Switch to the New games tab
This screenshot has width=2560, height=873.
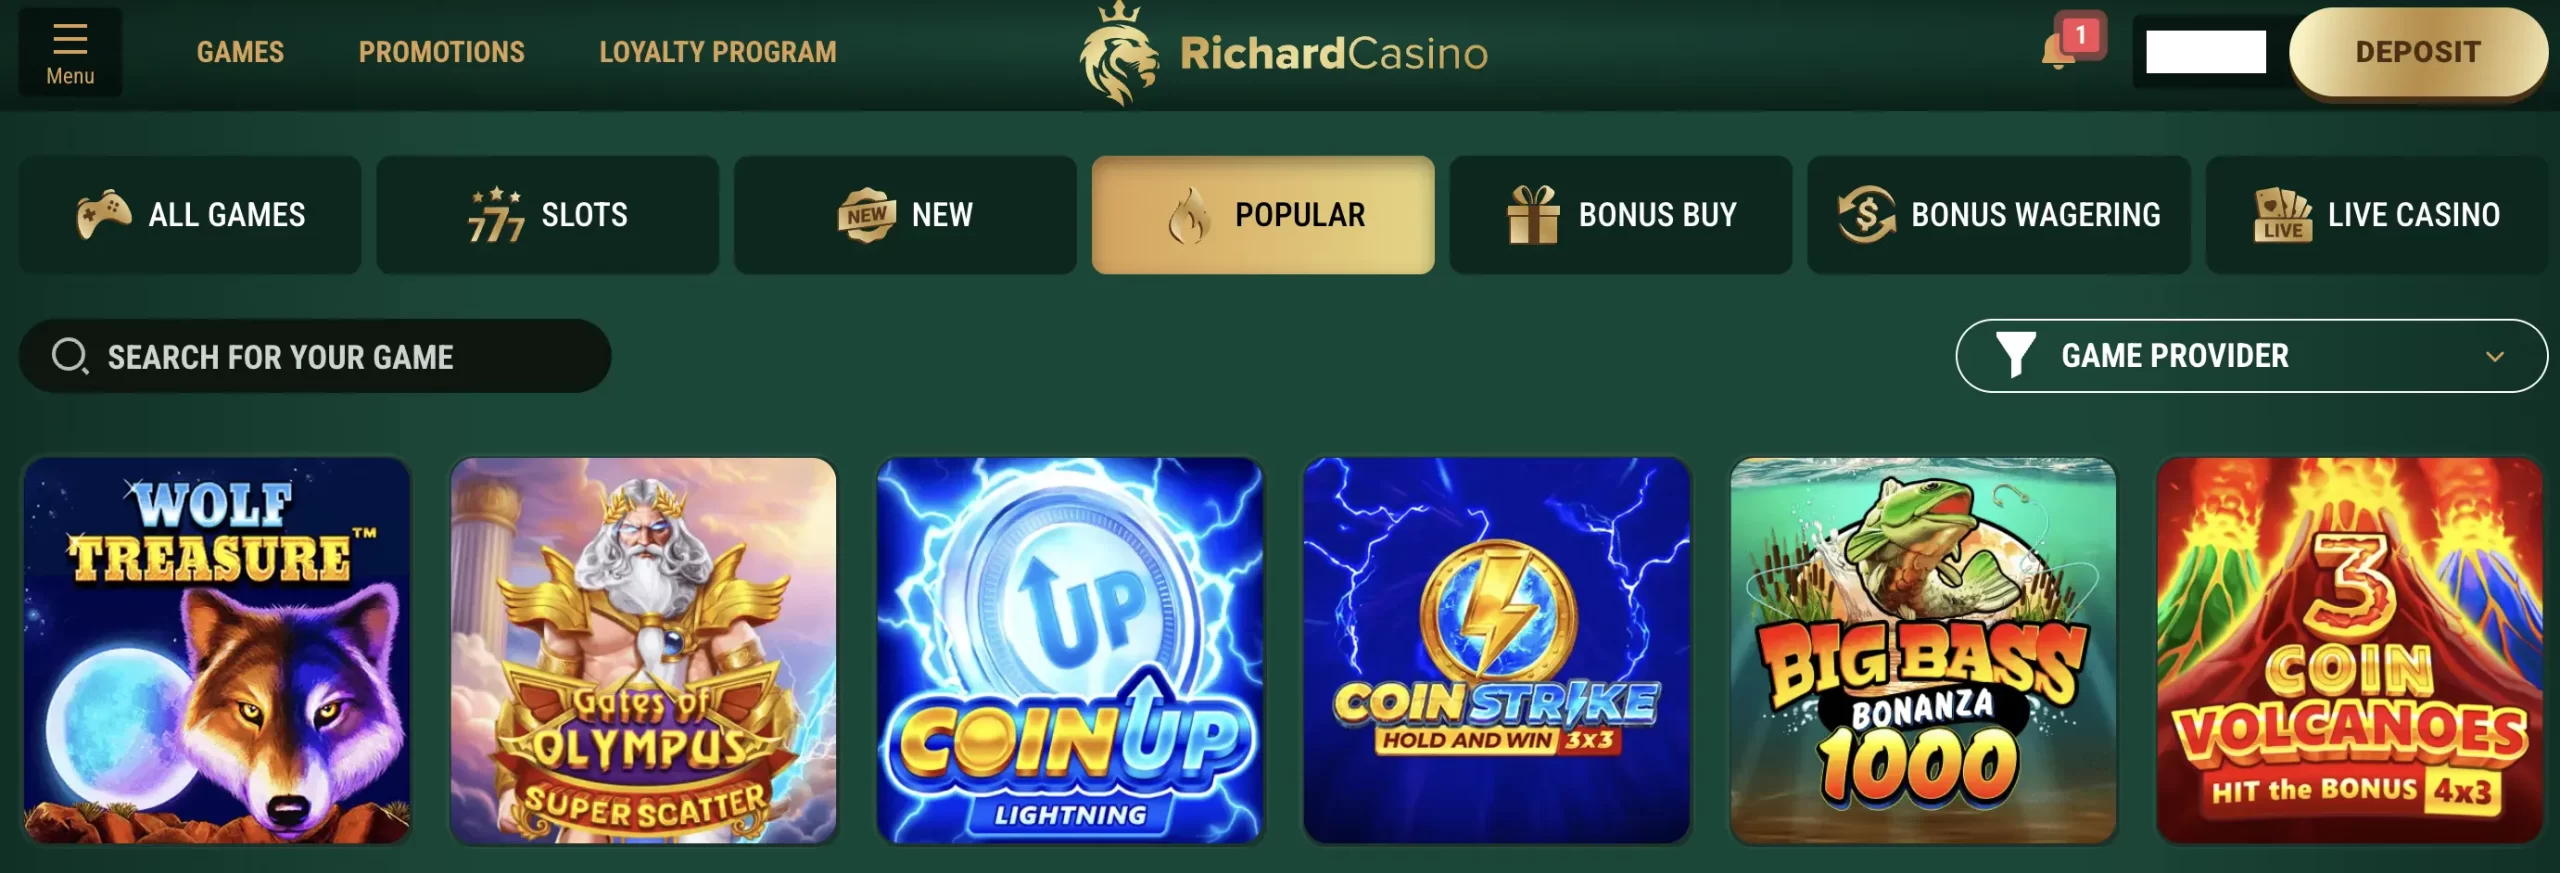point(905,215)
